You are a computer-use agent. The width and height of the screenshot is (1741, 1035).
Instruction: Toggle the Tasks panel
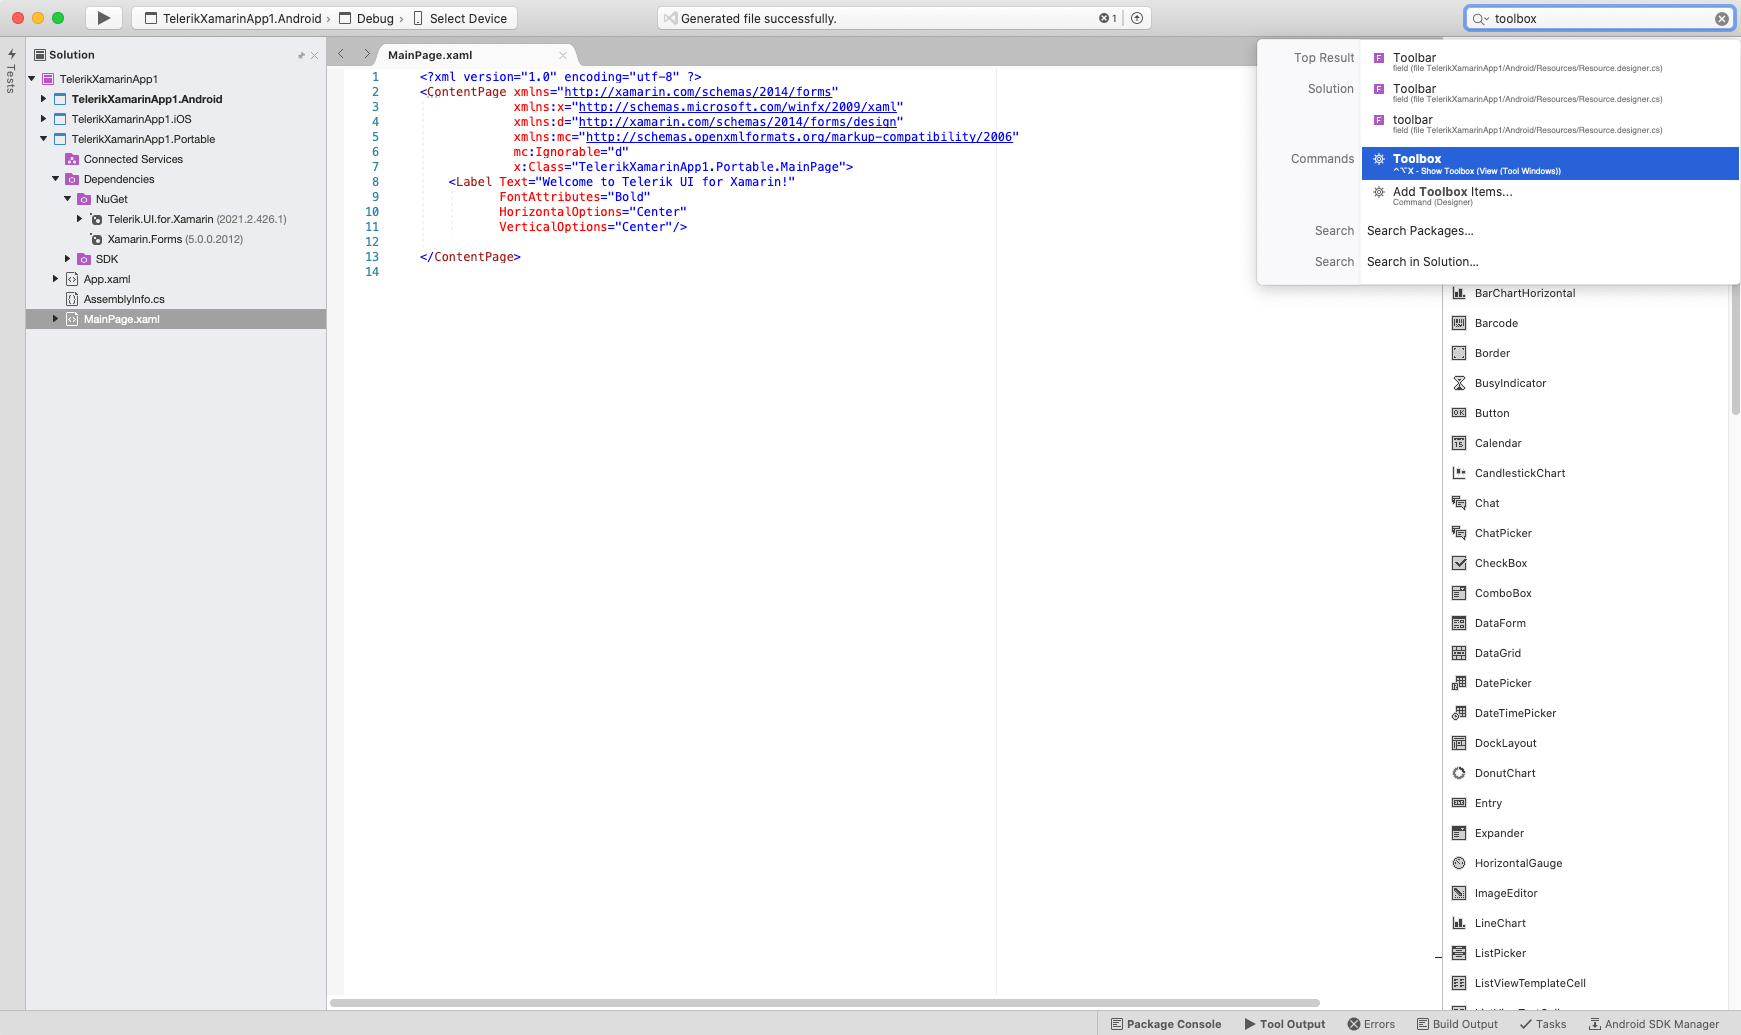click(1542, 1024)
